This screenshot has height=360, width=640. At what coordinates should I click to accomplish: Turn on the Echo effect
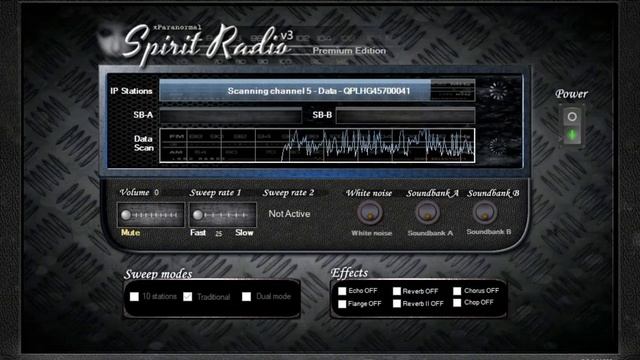pos(342,291)
